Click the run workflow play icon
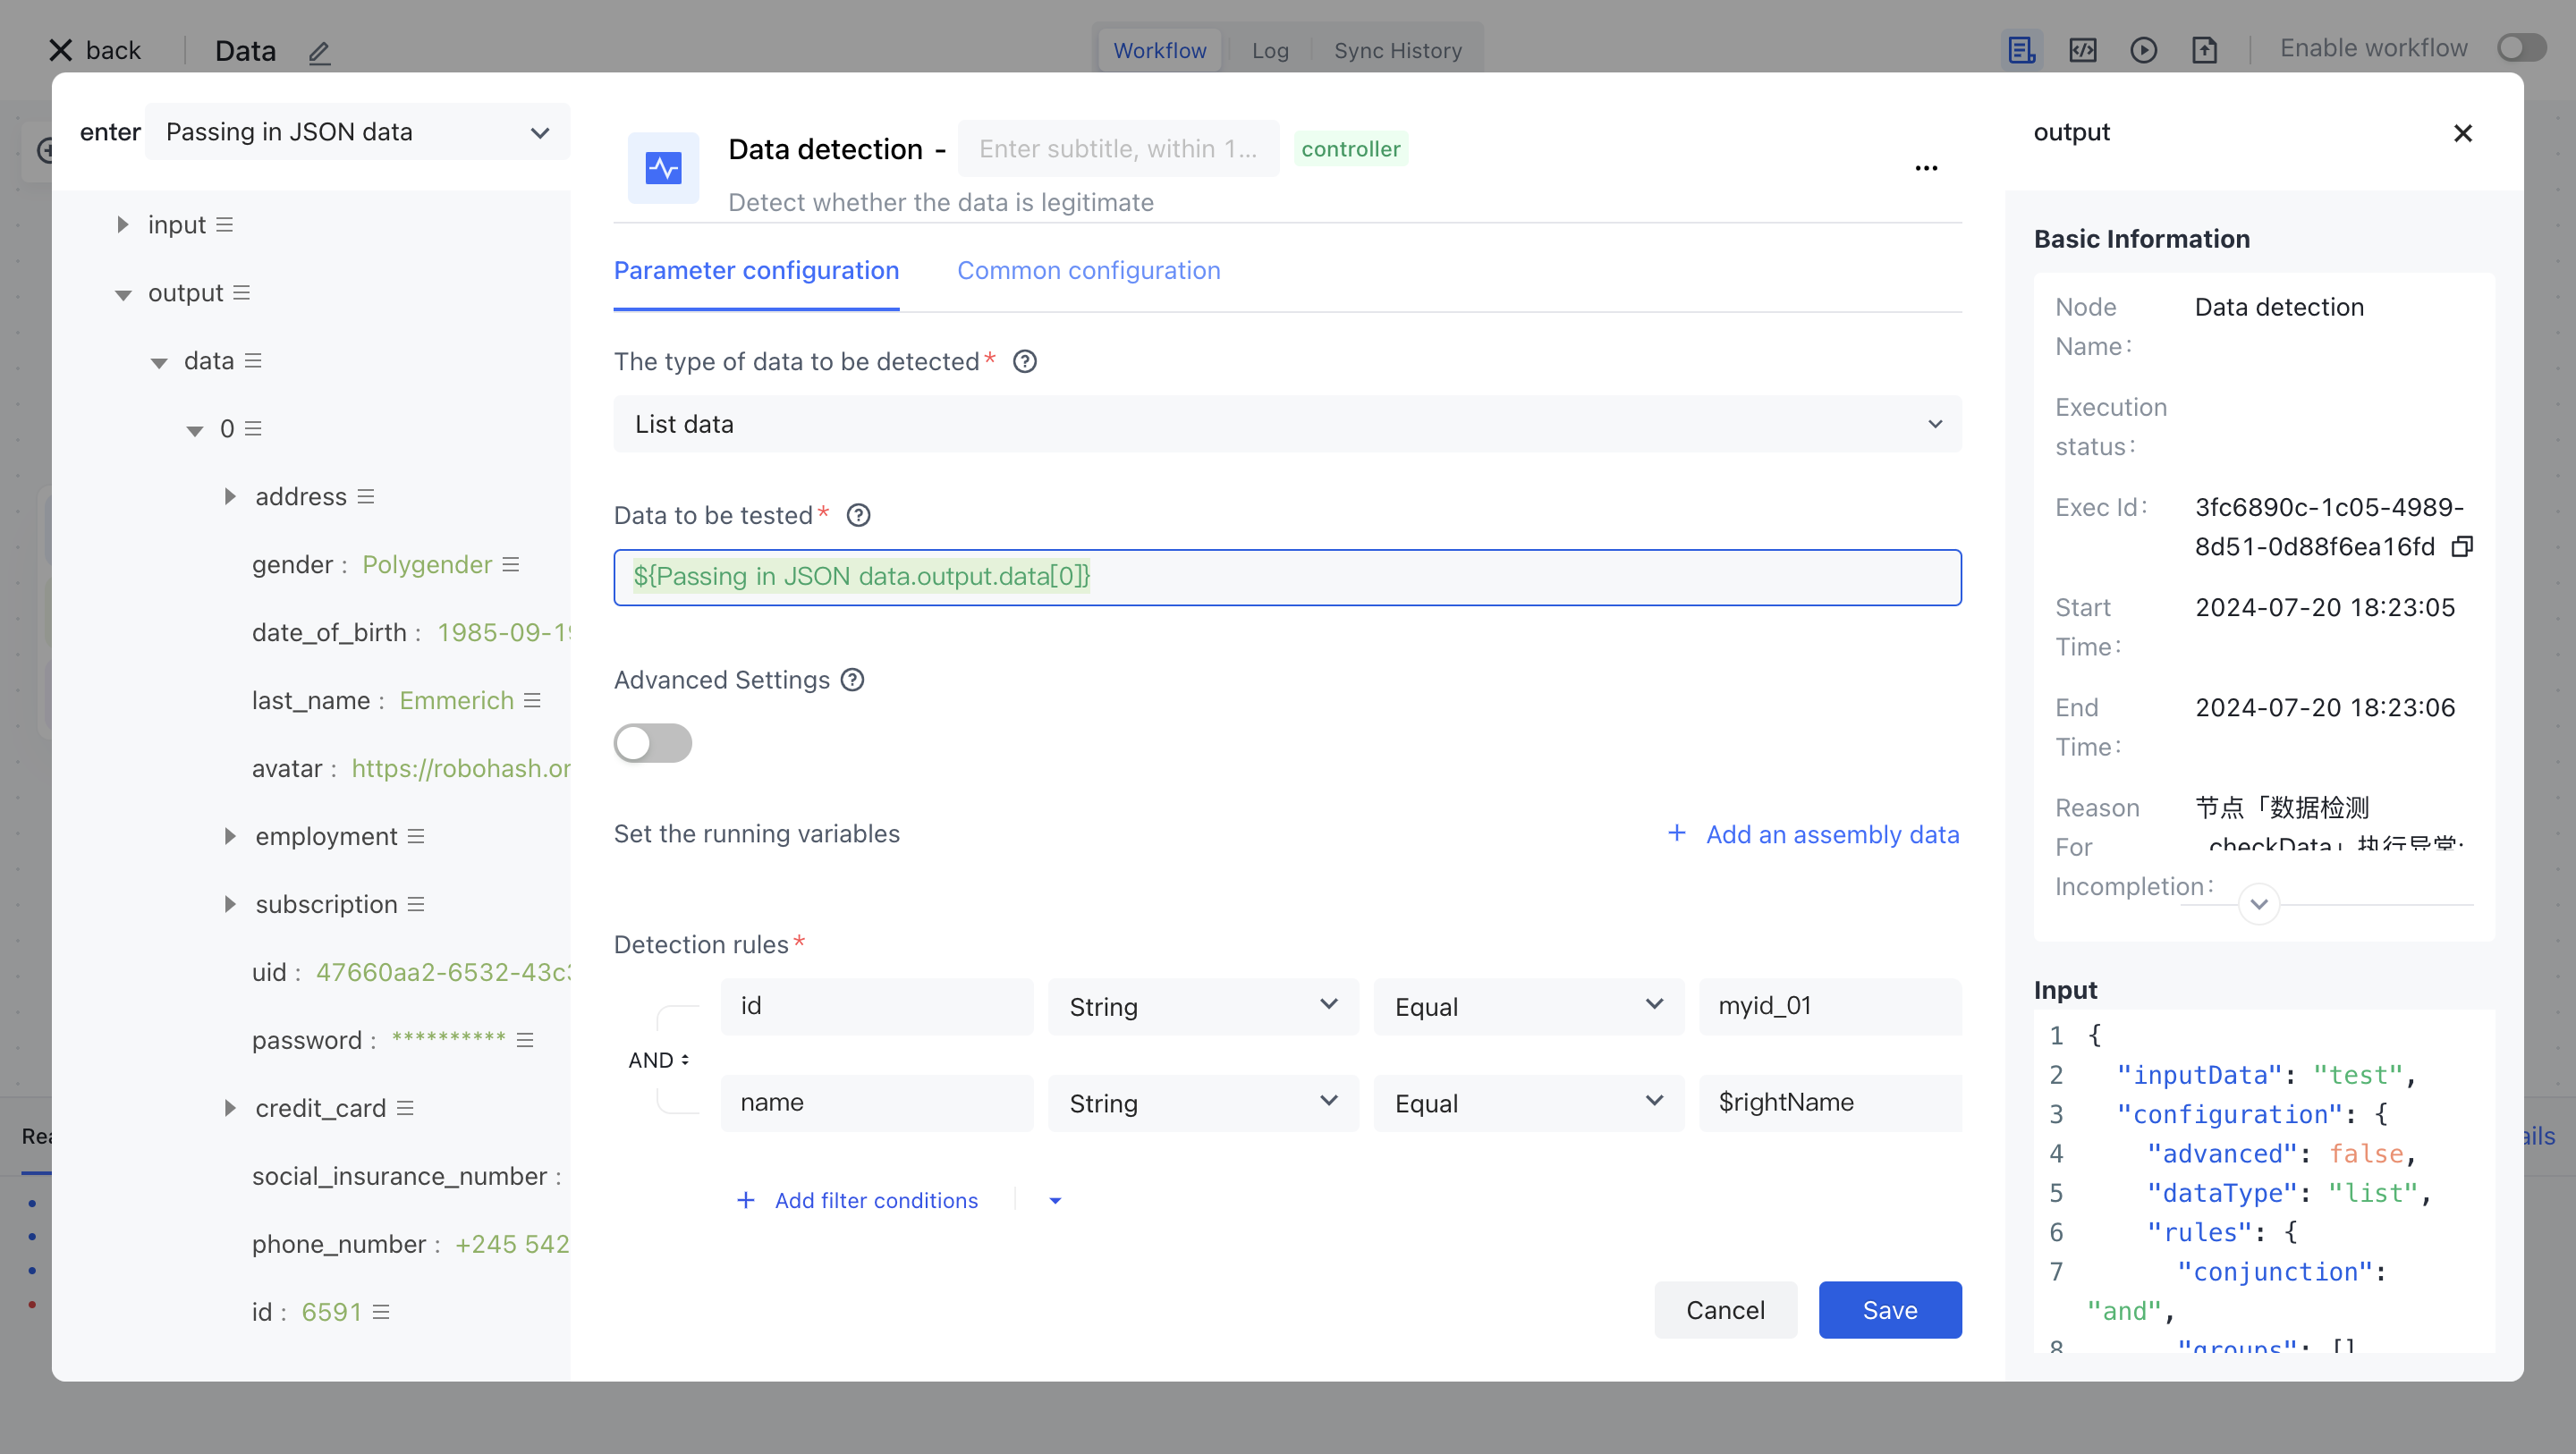Viewport: 2576px width, 1454px height. coord(2143,49)
